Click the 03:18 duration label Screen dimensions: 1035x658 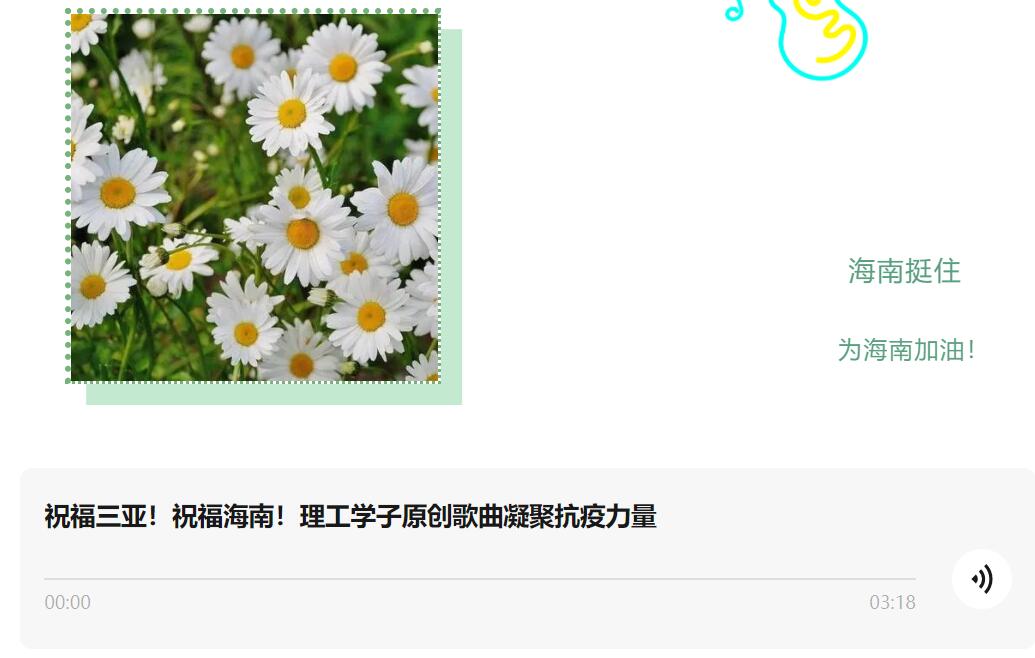click(x=892, y=602)
